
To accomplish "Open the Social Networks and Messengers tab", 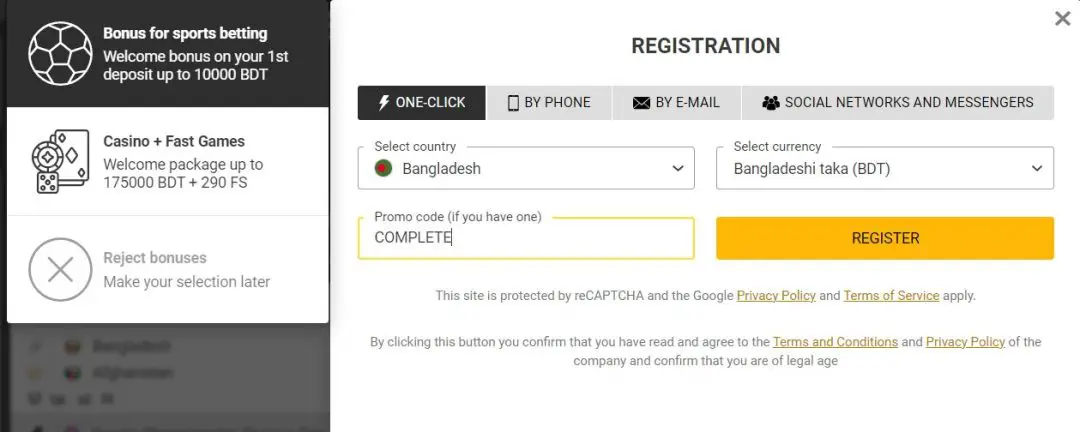I will [x=897, y=103].
